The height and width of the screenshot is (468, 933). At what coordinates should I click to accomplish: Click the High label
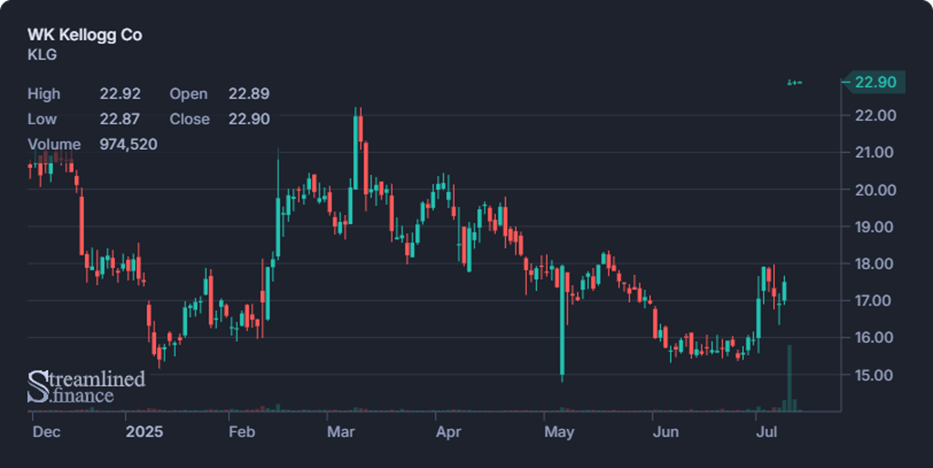point(43,94)
